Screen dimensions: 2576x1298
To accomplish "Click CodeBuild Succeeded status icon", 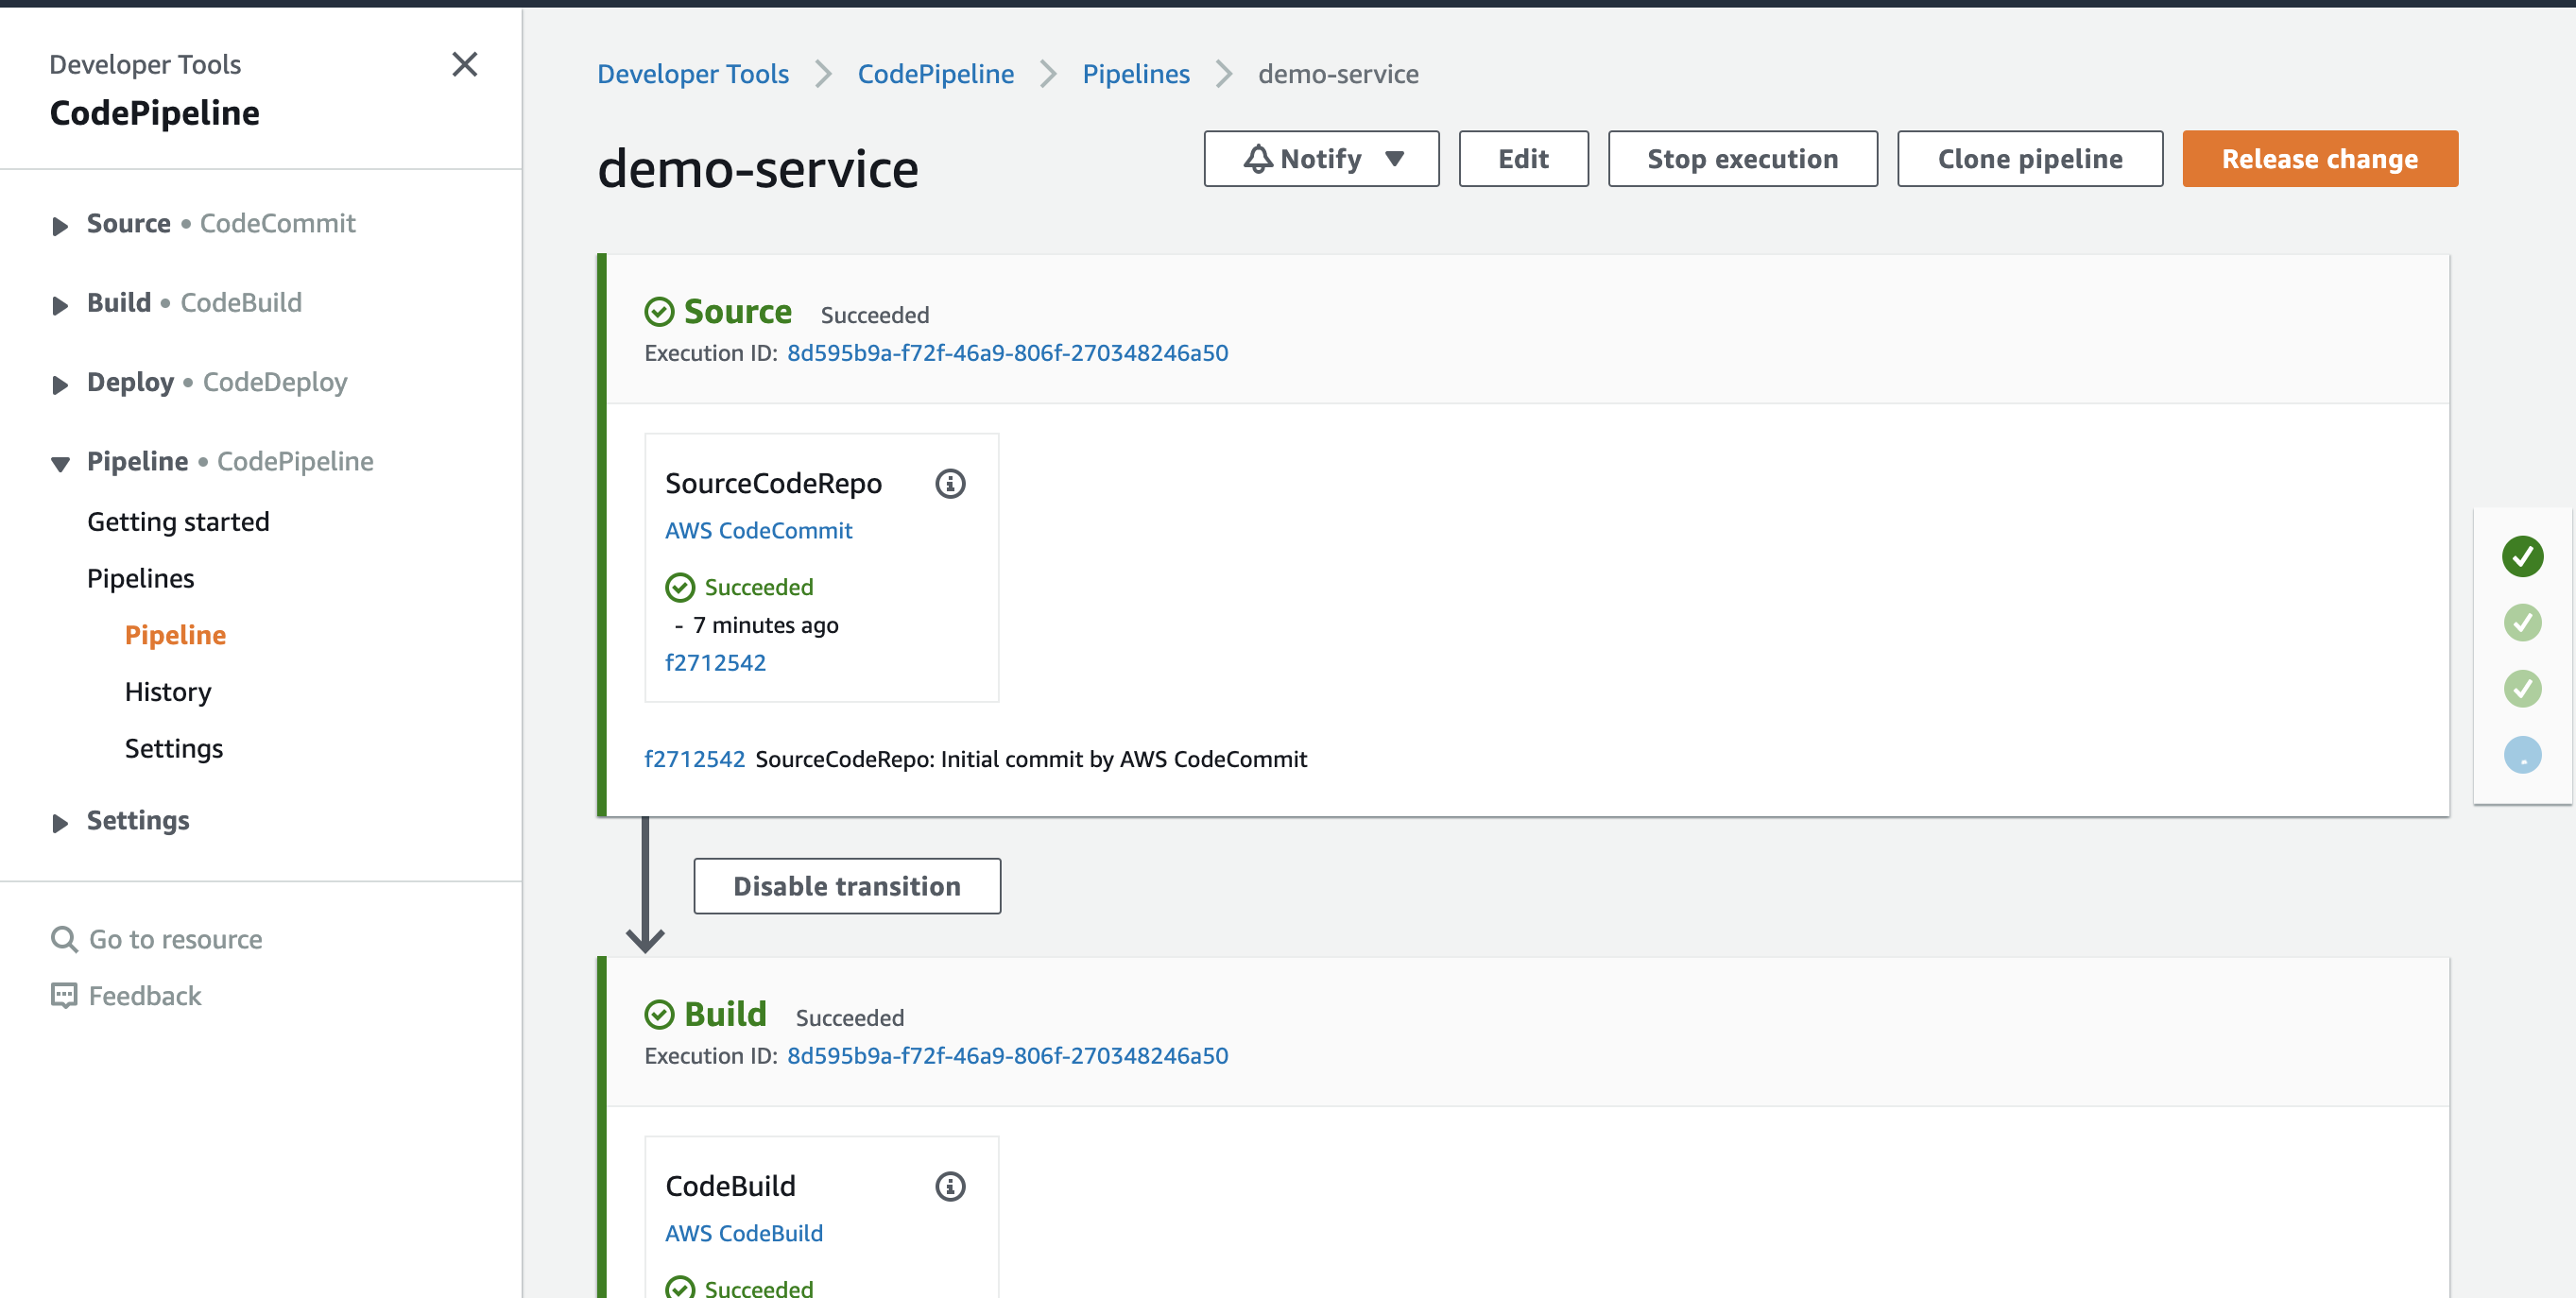I will coord(680,1288).
